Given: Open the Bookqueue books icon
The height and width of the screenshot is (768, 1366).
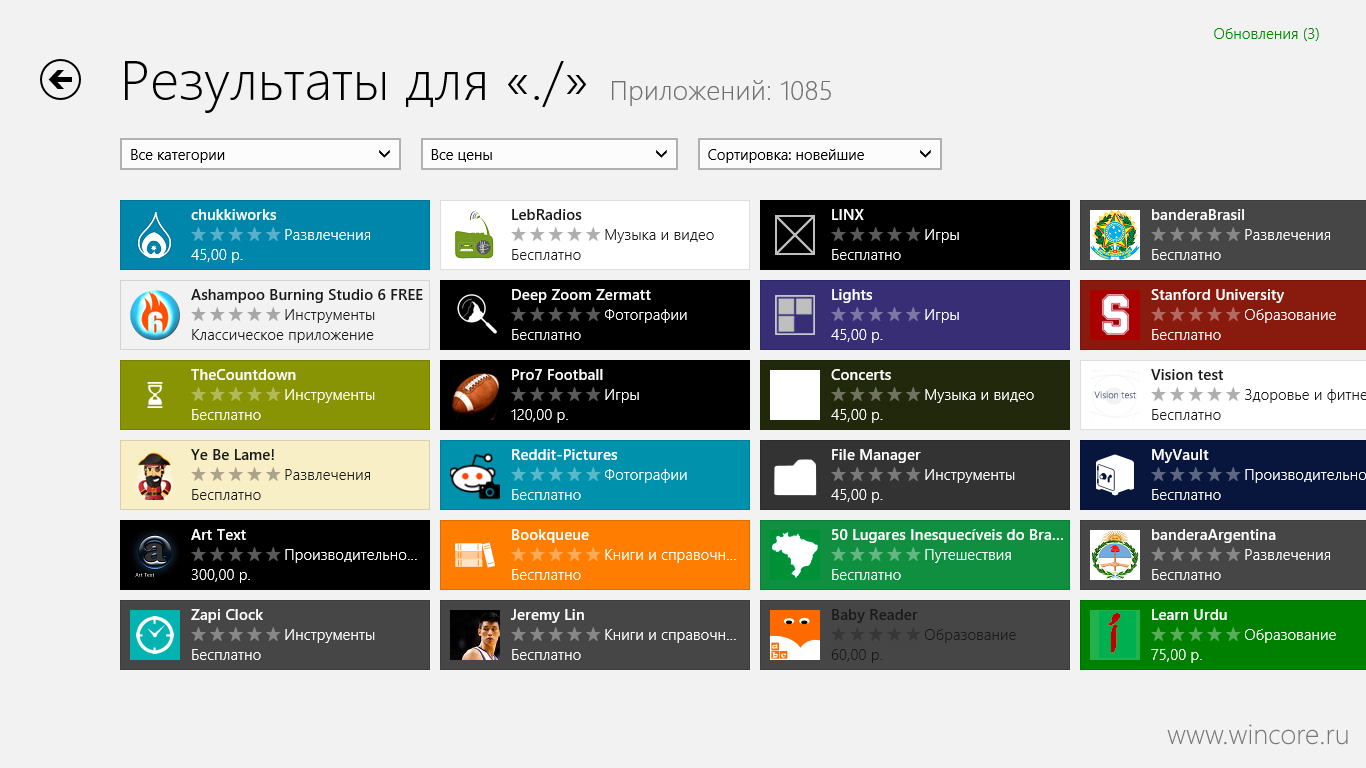Looking at the screenshot, I should pyautogui.click(x=475, y=555).
